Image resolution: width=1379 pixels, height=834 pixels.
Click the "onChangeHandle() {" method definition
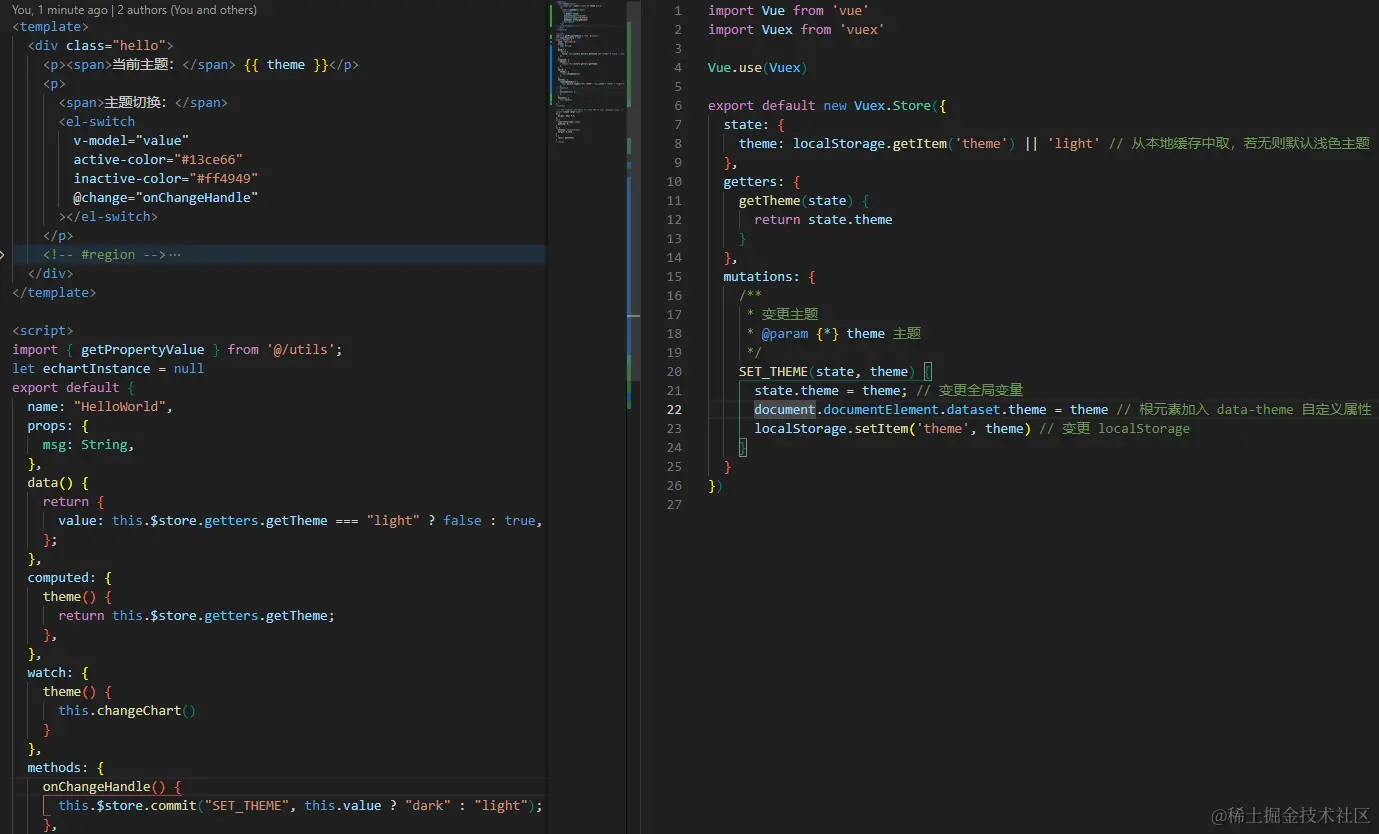tap(112, 787)
